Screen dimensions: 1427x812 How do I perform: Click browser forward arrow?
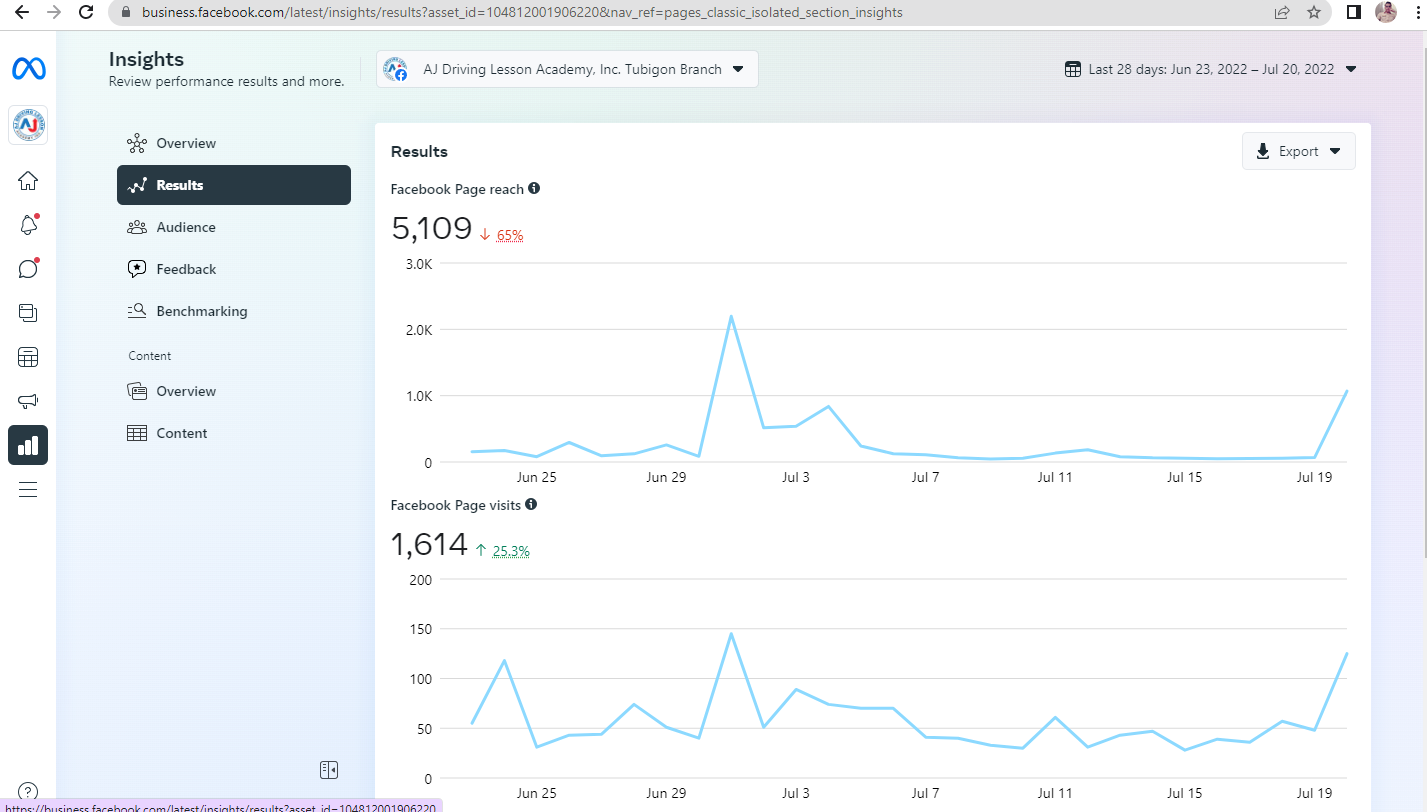coord(55,13)
